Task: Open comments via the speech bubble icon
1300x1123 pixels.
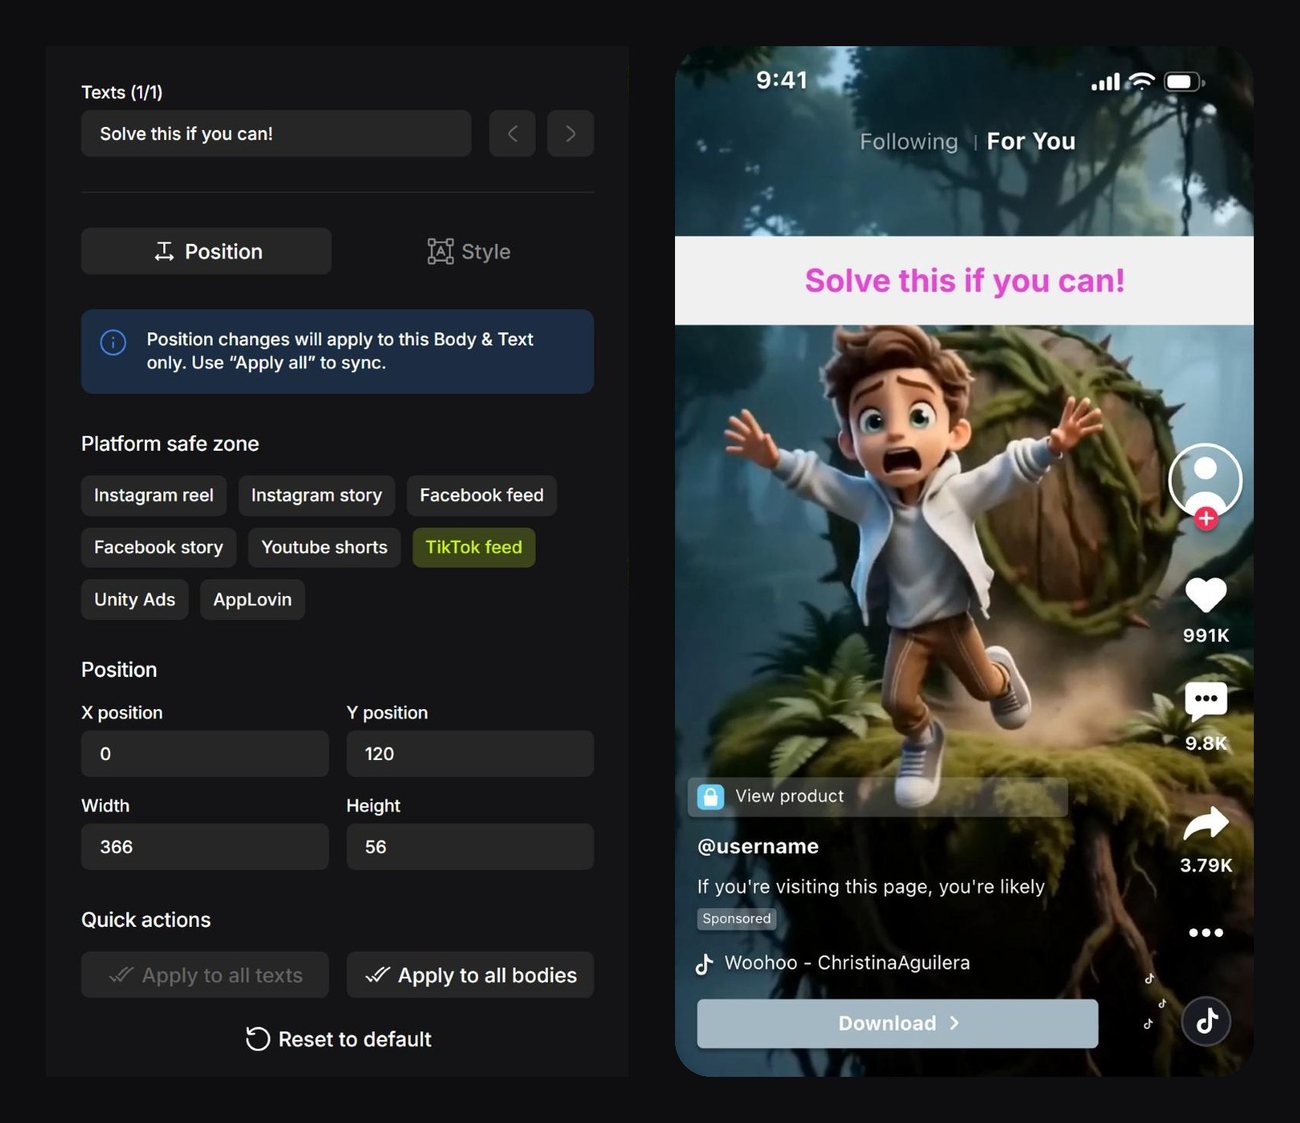Action: click(x=1206, y=700)
